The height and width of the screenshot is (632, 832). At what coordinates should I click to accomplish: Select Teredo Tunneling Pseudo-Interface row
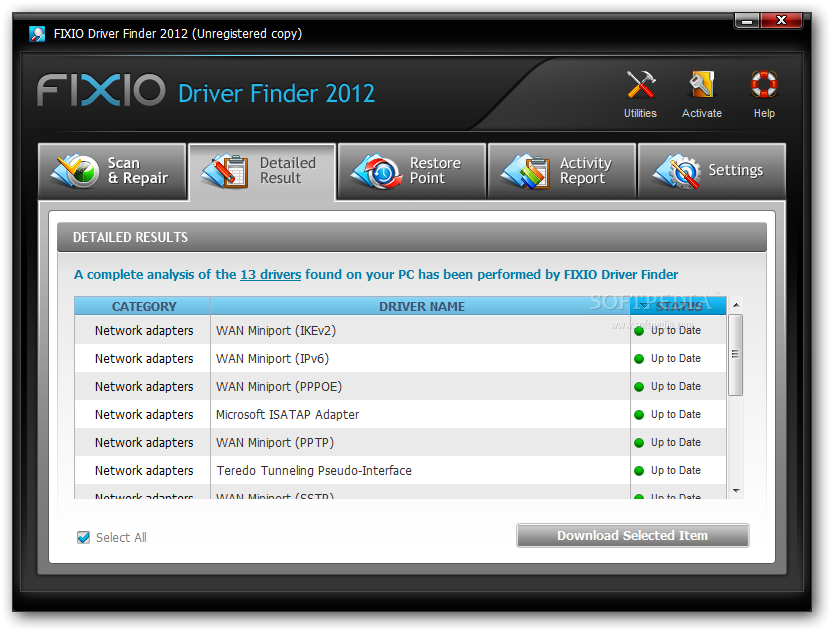[401, 470]
